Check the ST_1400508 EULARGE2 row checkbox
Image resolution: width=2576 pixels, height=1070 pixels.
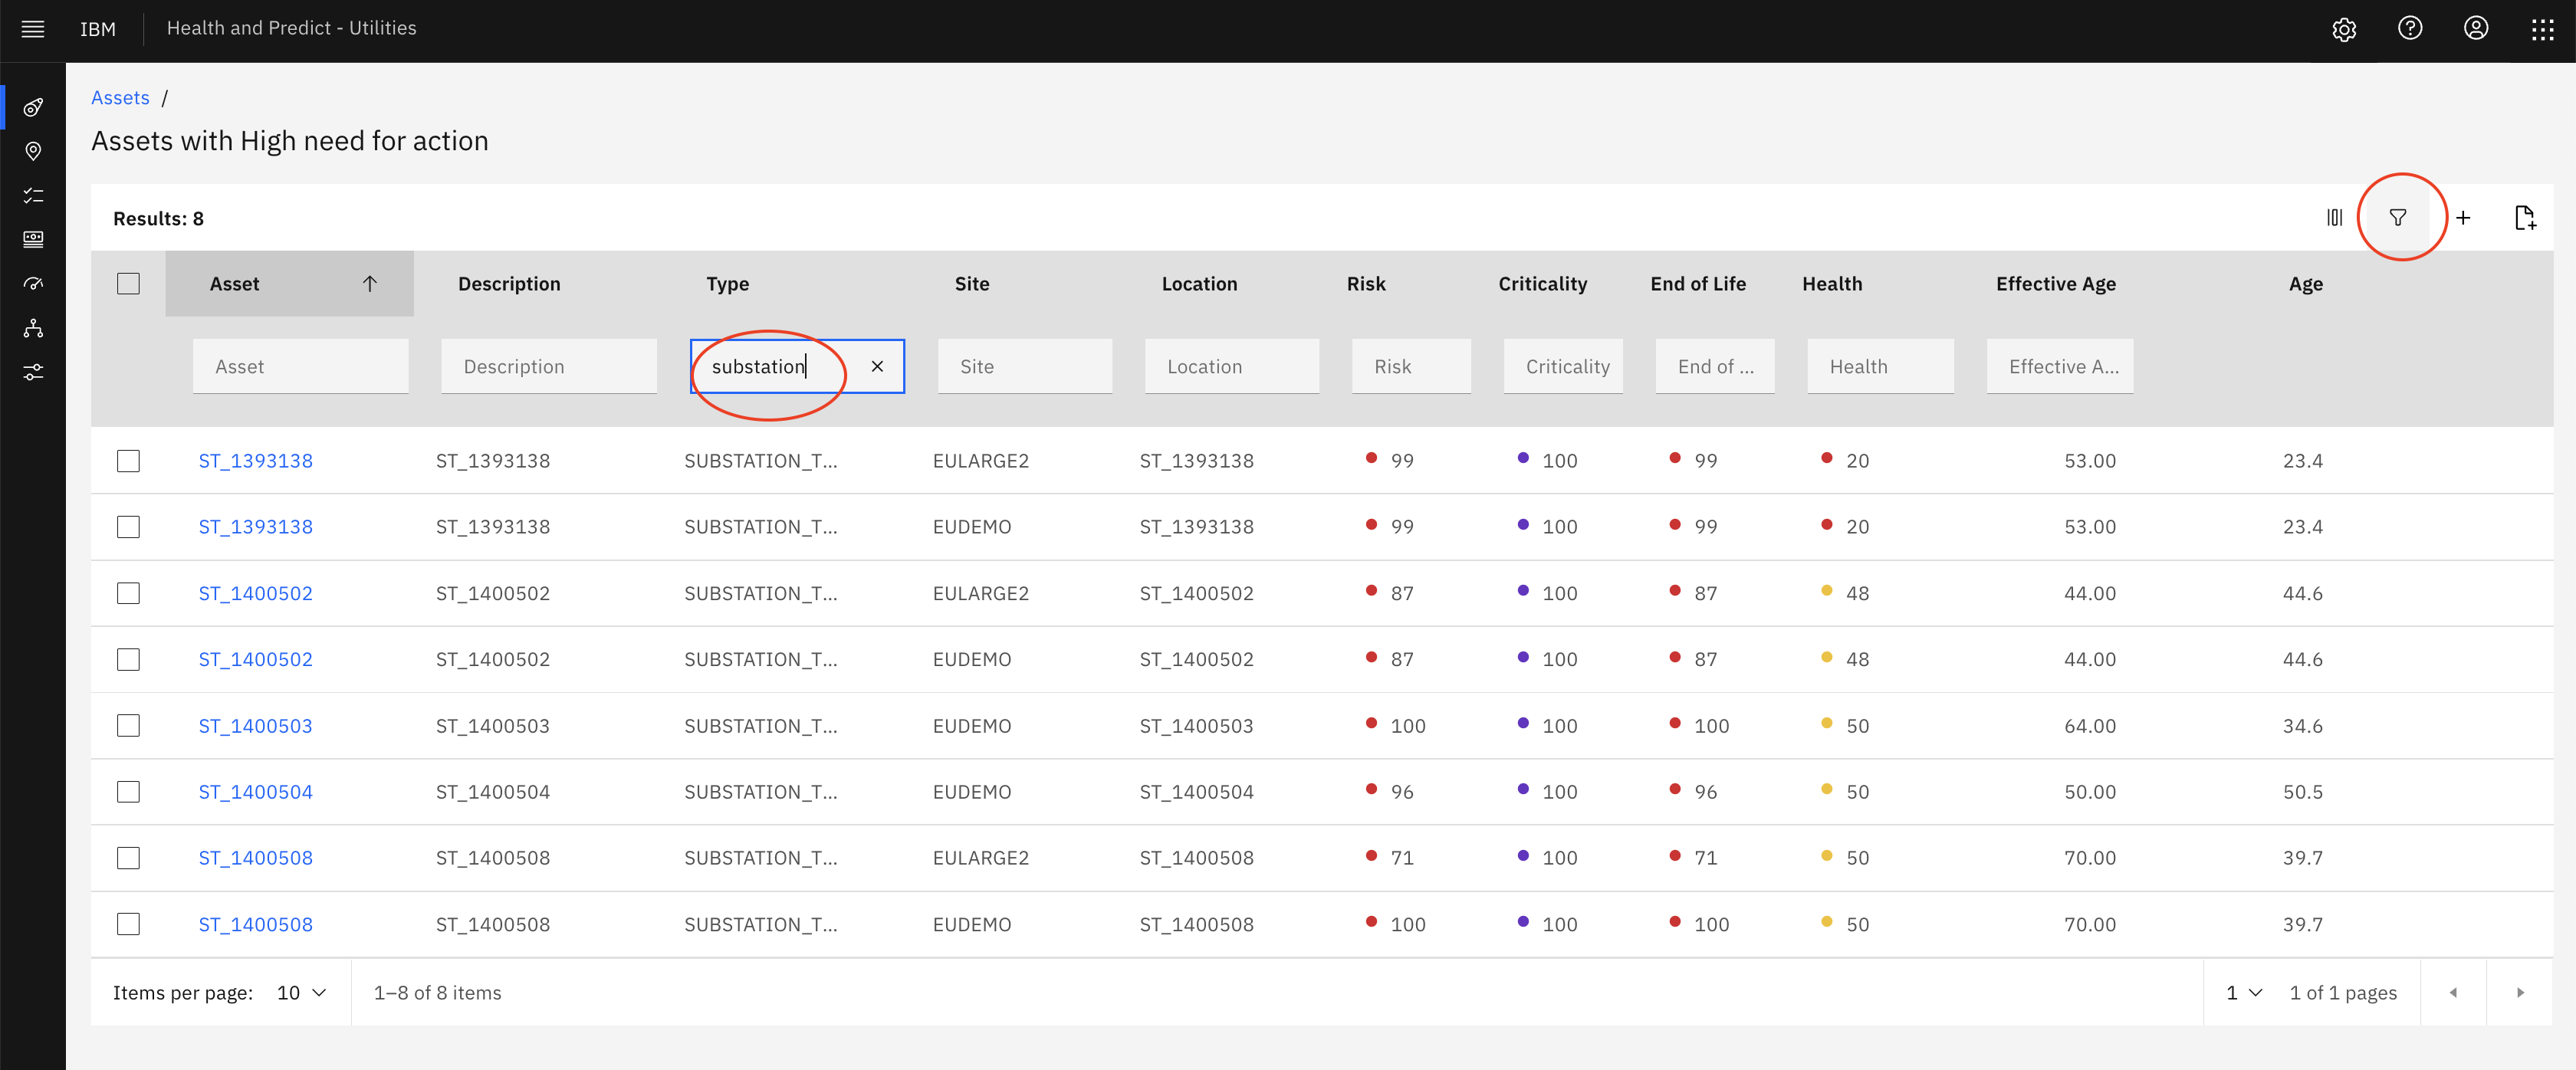[128, 858]
